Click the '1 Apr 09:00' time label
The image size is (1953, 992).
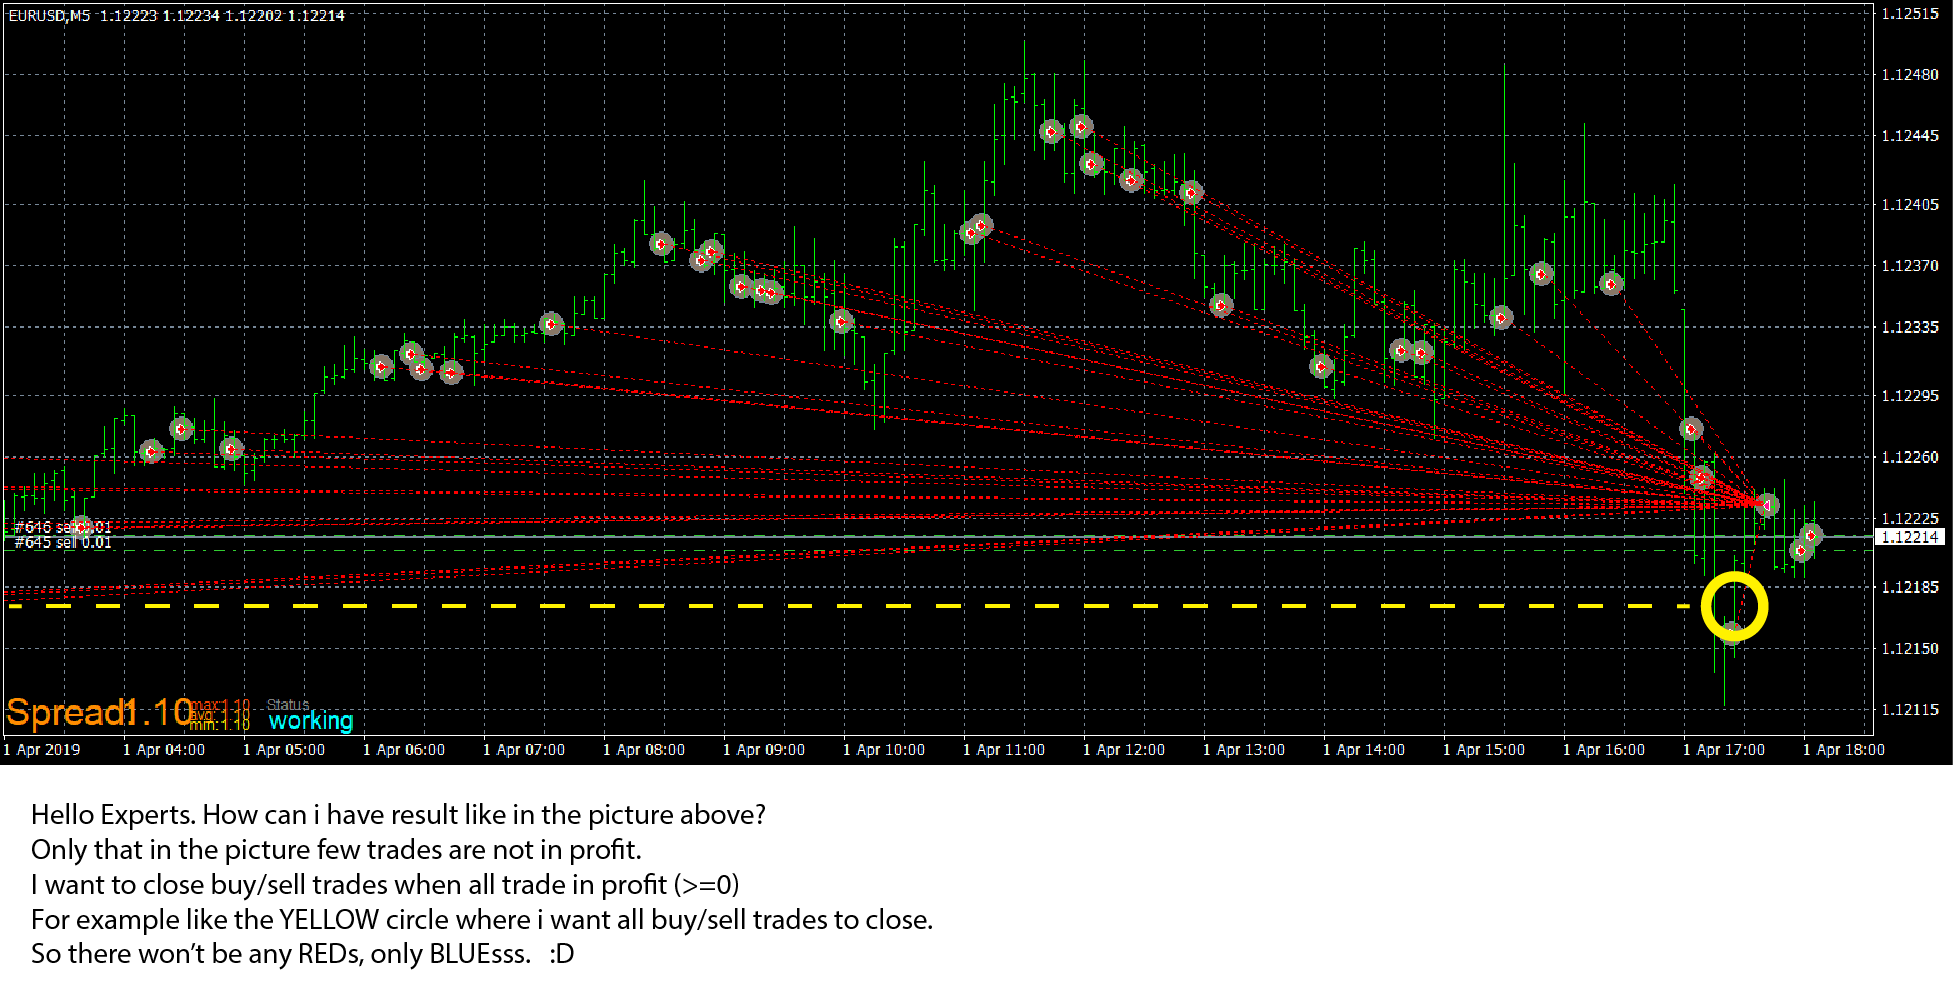764,749
